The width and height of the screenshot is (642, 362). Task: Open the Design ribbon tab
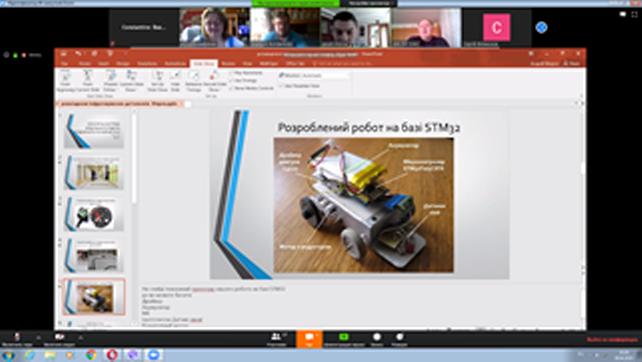point(123,63)
